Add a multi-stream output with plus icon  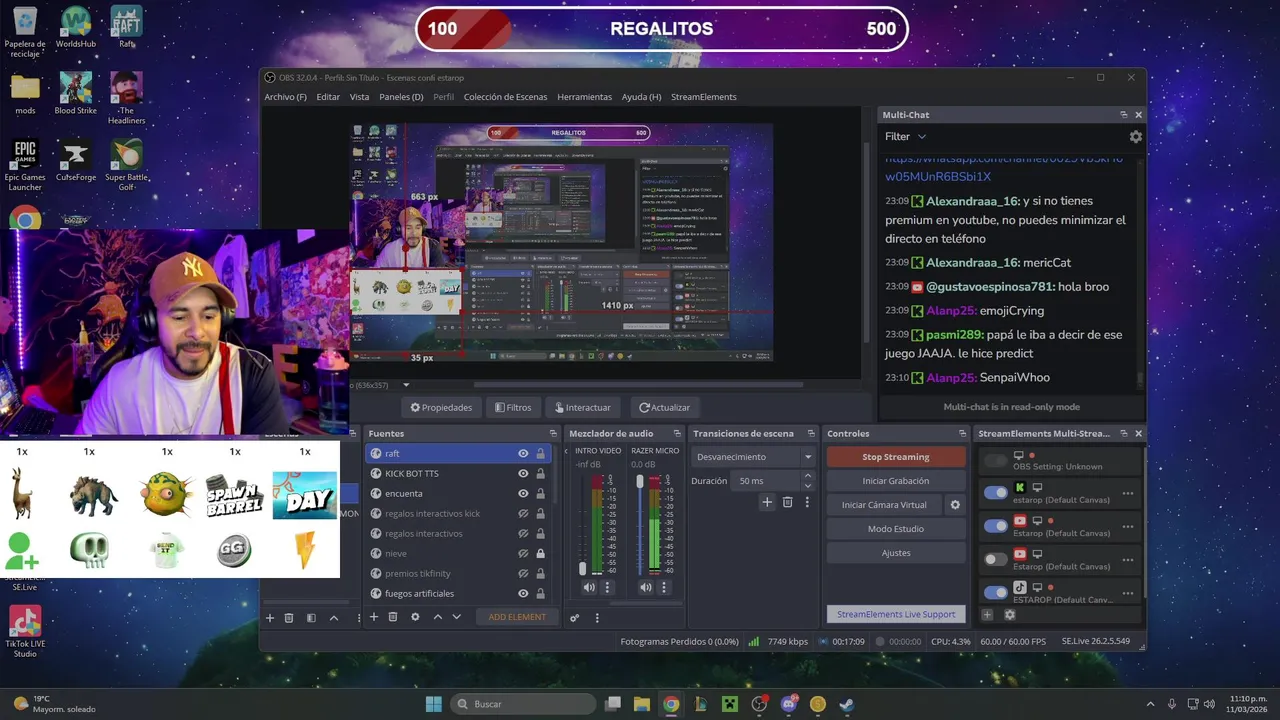tap(987, 615)
